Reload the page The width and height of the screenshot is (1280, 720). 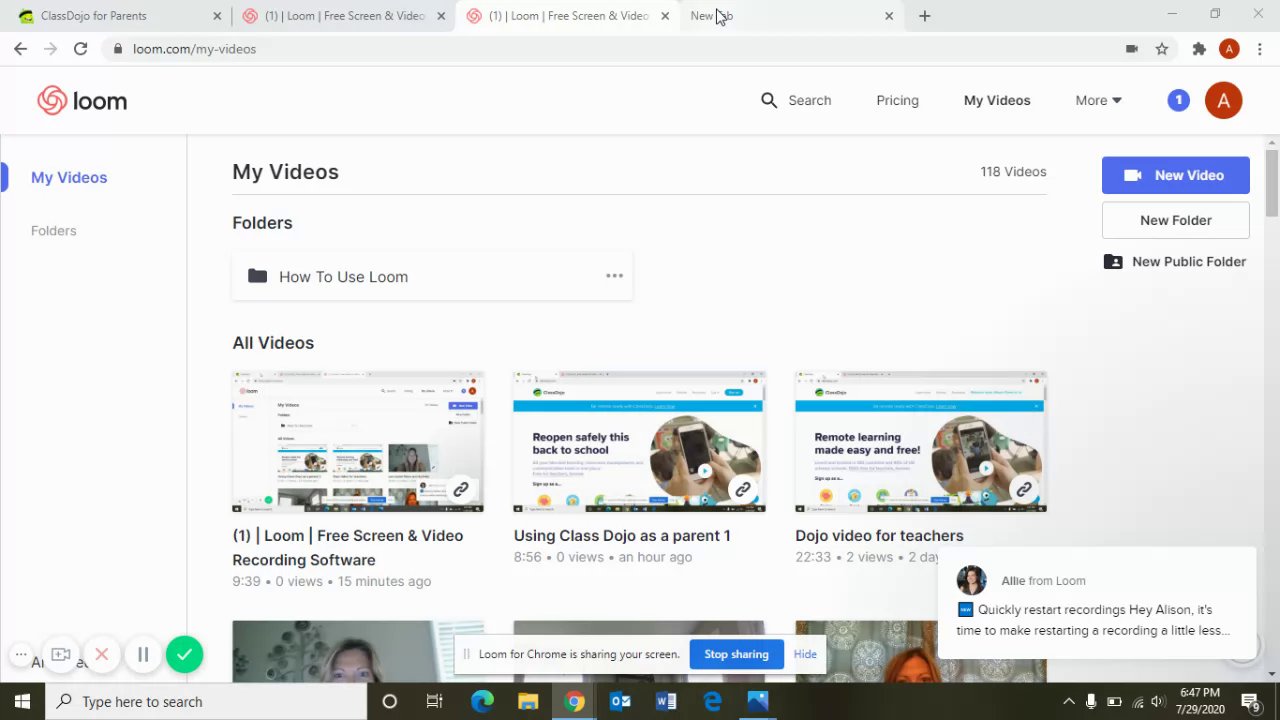[80, 48]
